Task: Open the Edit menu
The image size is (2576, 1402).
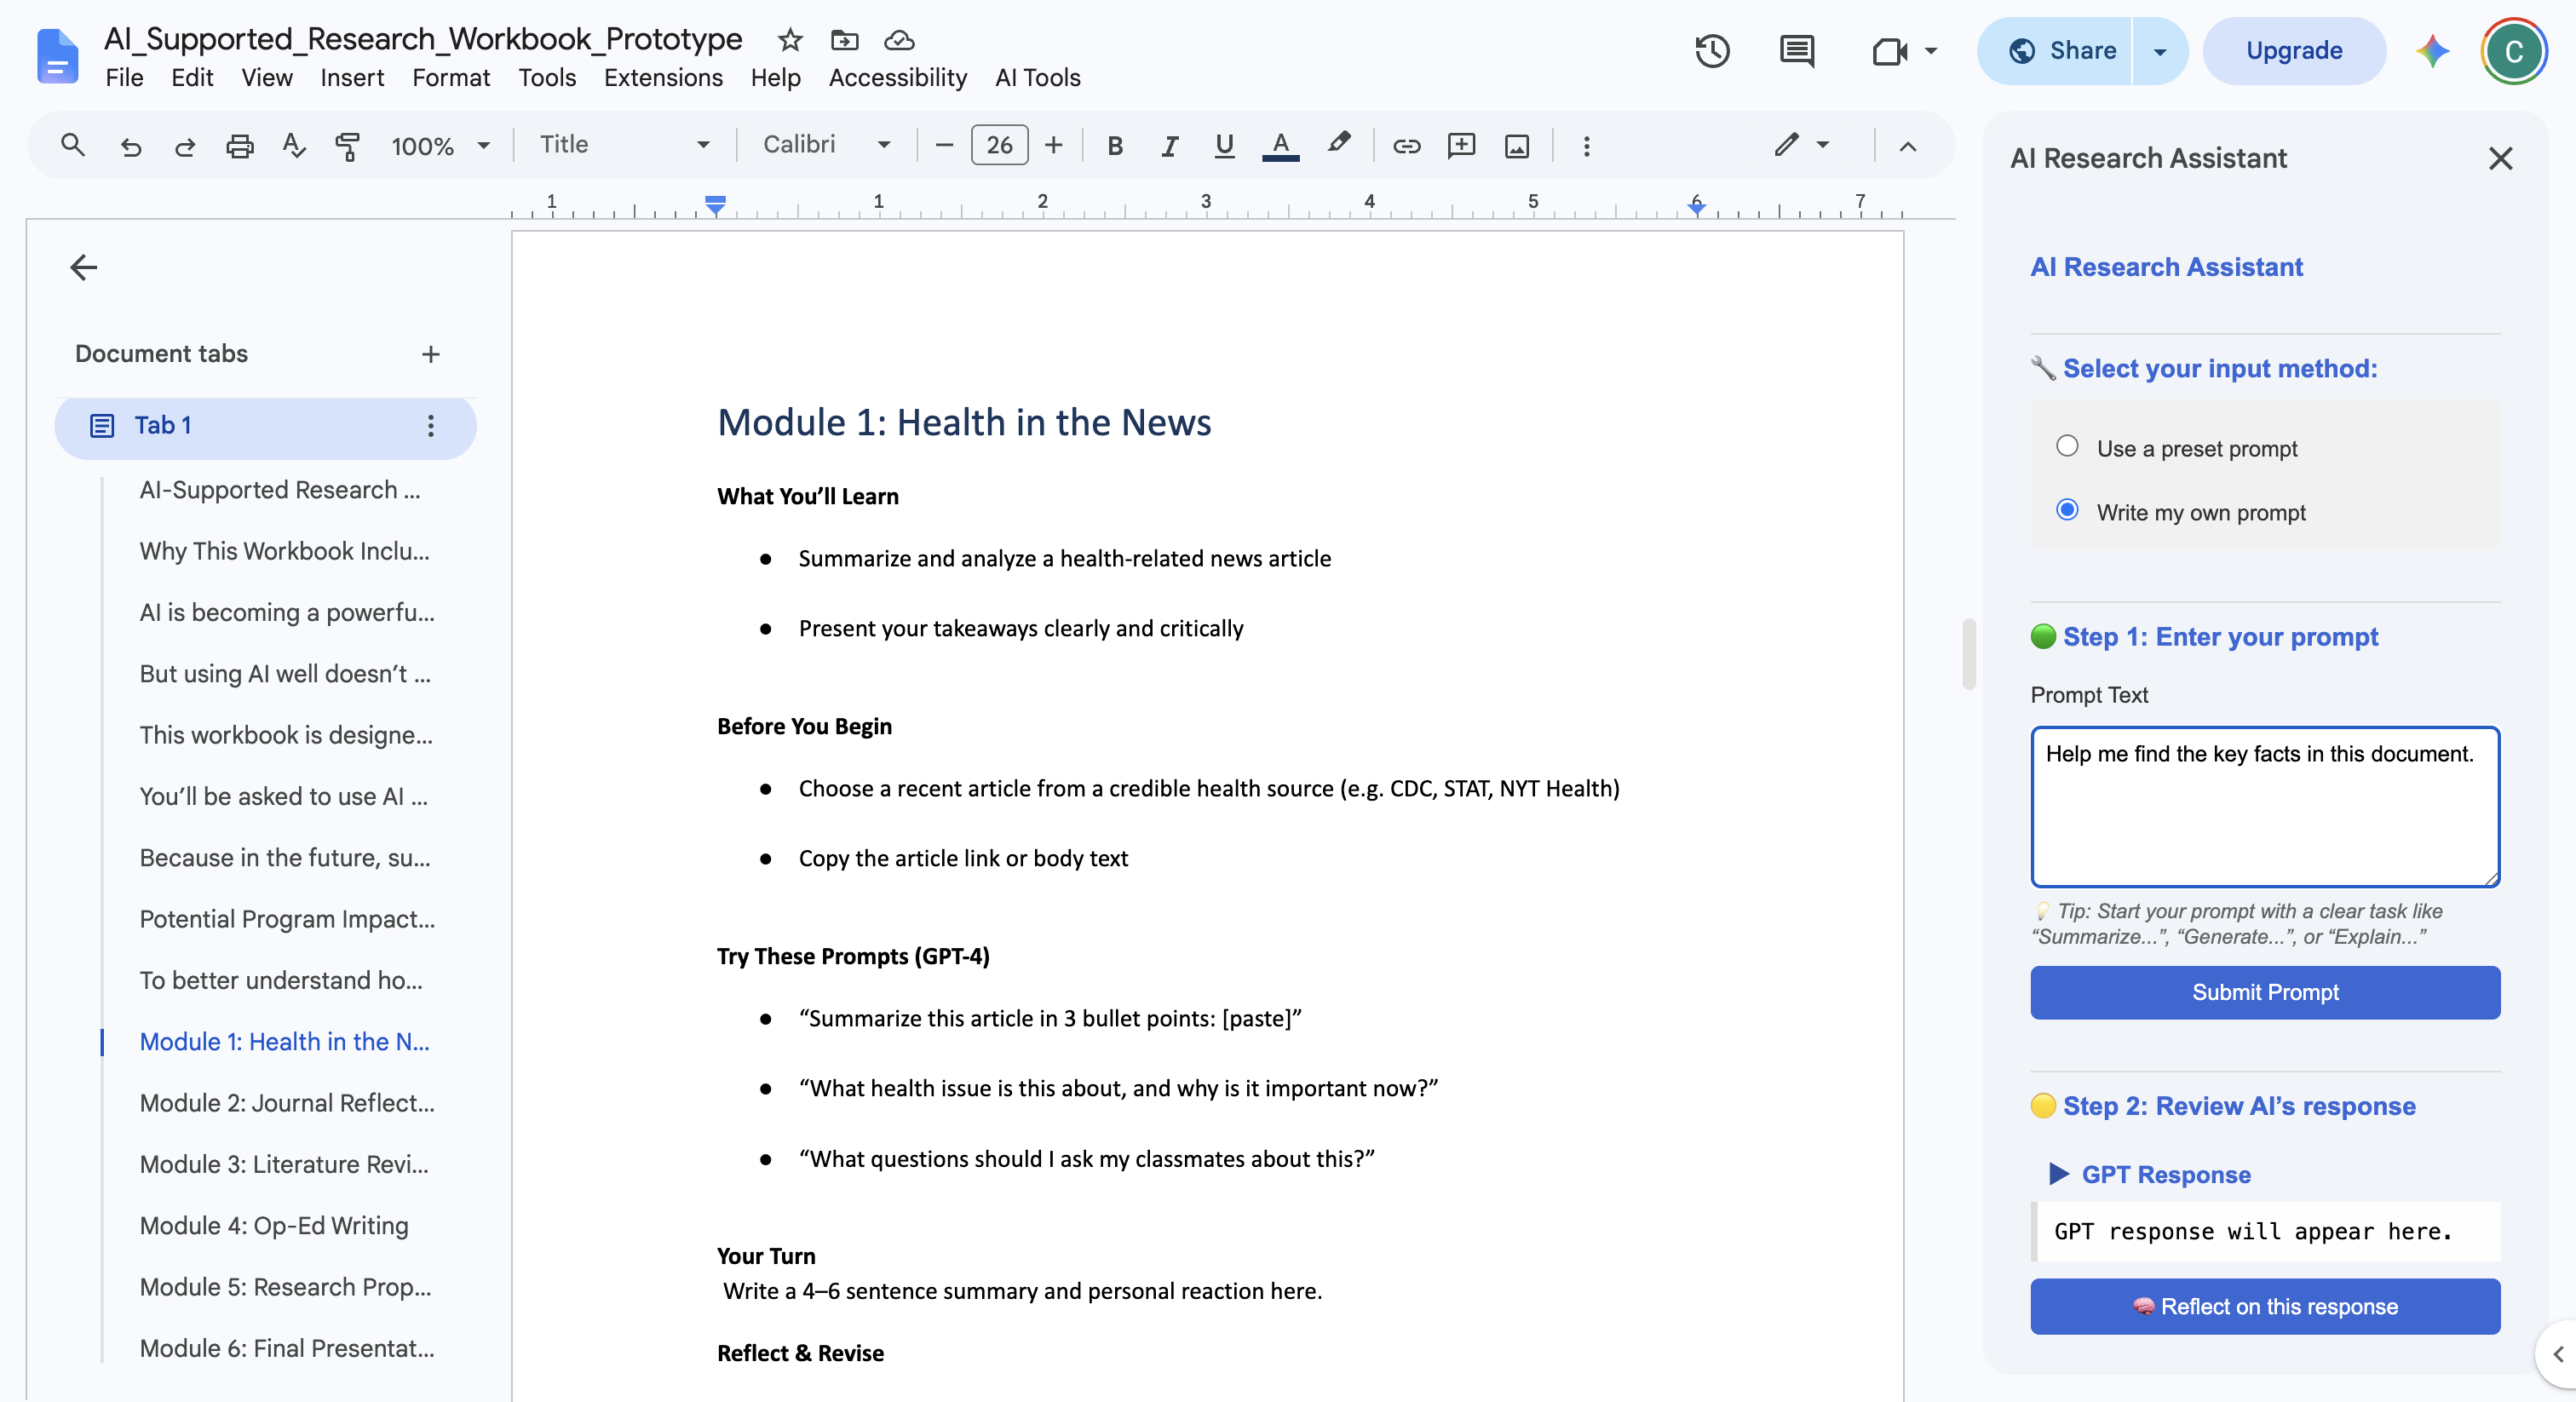Action: point(192,77)
